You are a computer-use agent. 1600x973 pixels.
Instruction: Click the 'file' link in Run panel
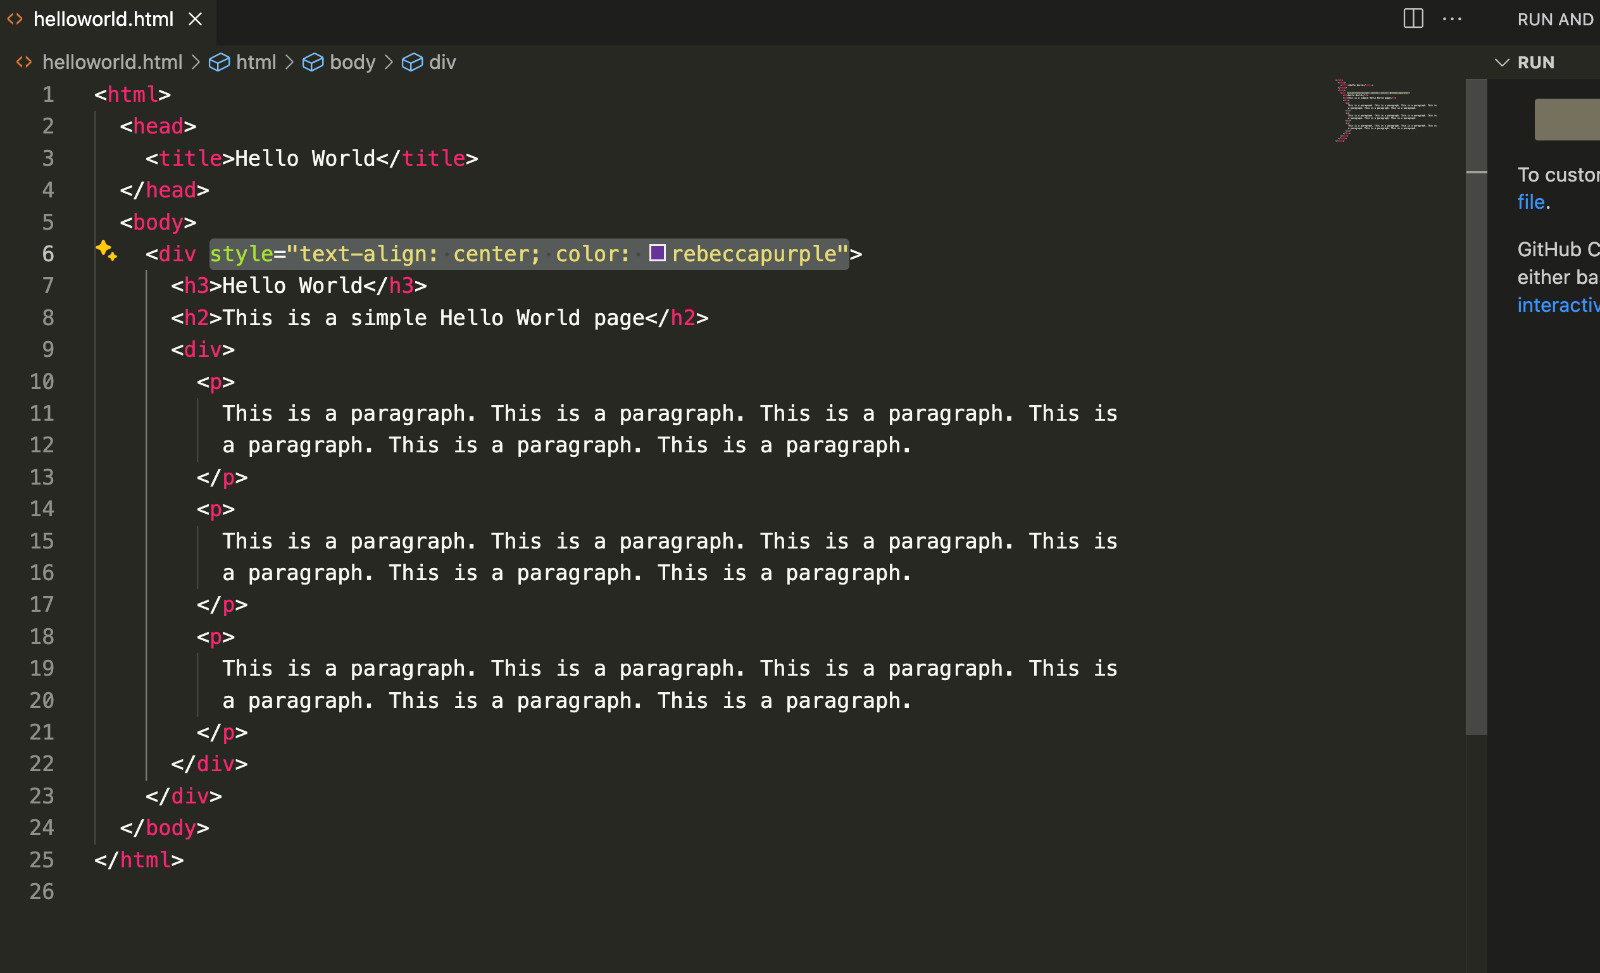pyautogui.click(x=1531, y=202)
